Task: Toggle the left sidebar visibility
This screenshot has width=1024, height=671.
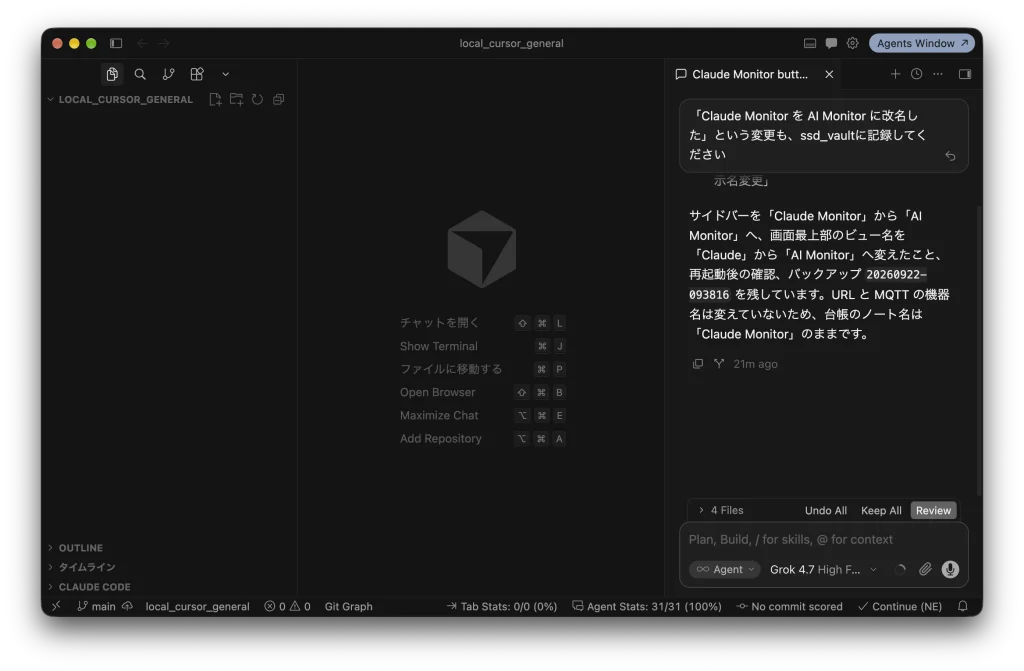Action: click(x=116, y=43)
